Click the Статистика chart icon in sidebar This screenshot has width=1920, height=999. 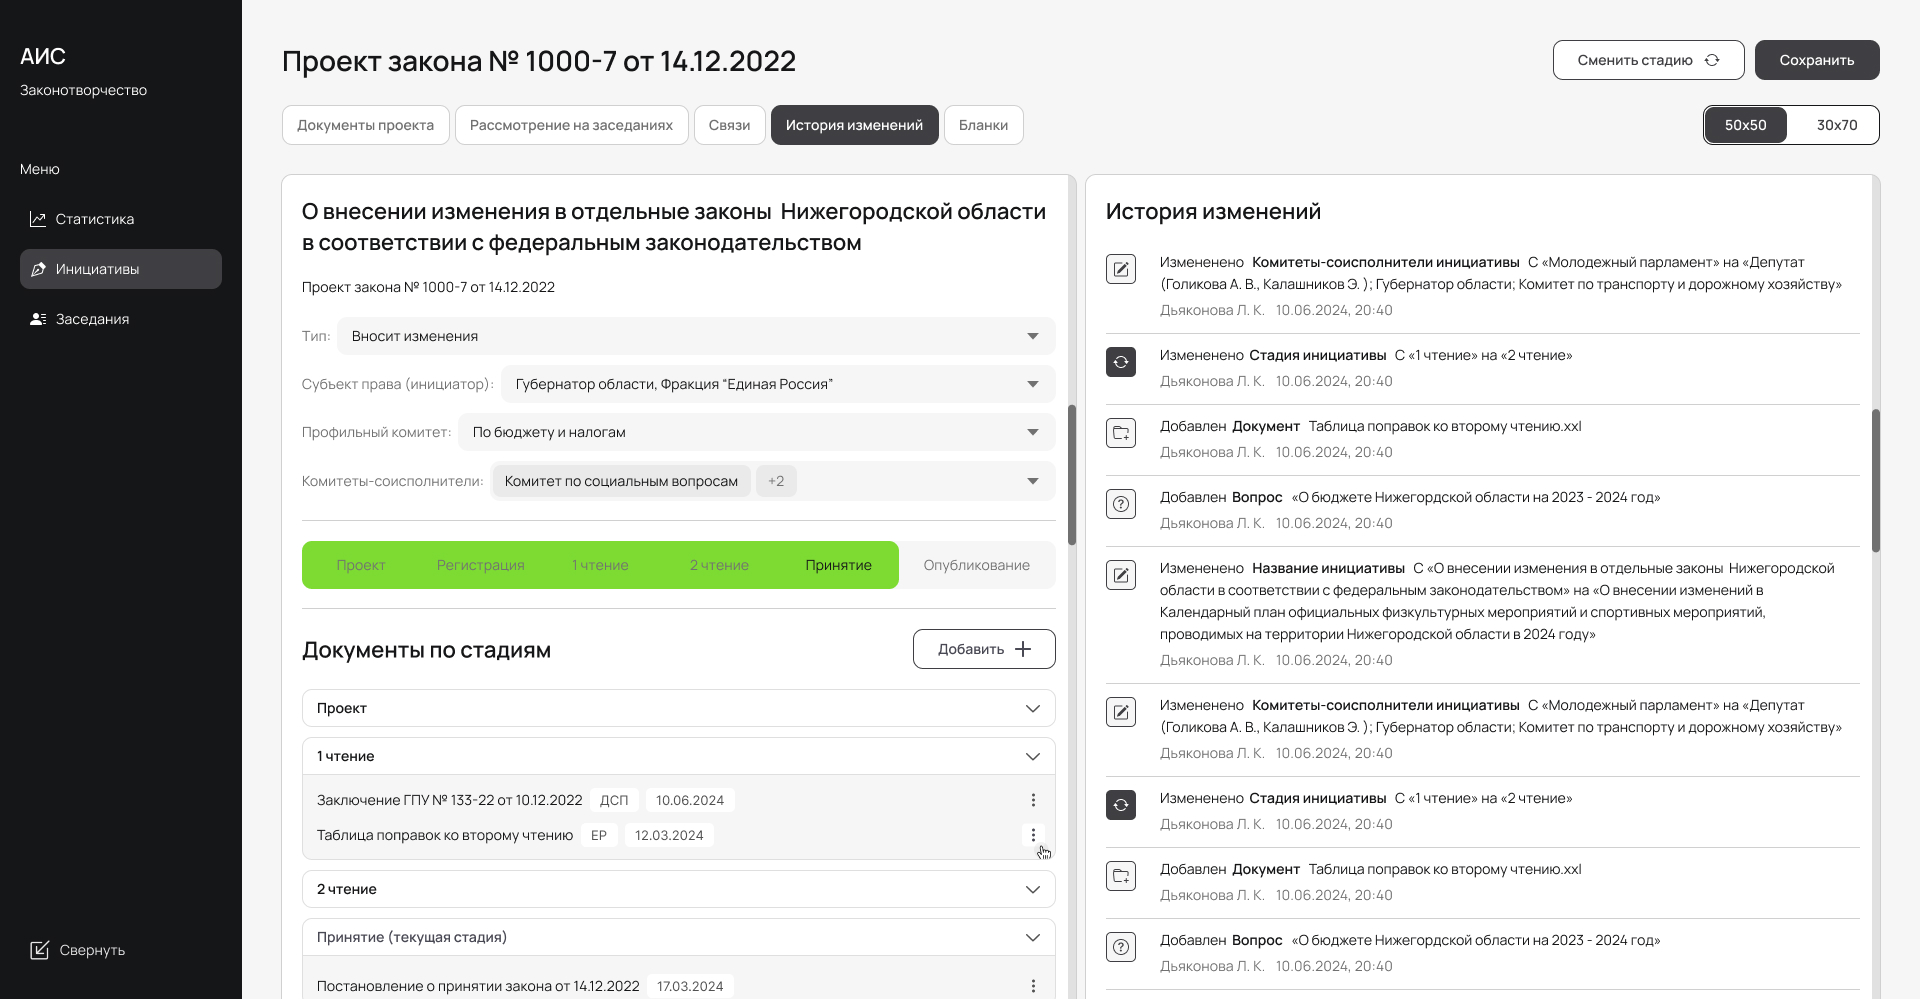[x=38, y=219]
